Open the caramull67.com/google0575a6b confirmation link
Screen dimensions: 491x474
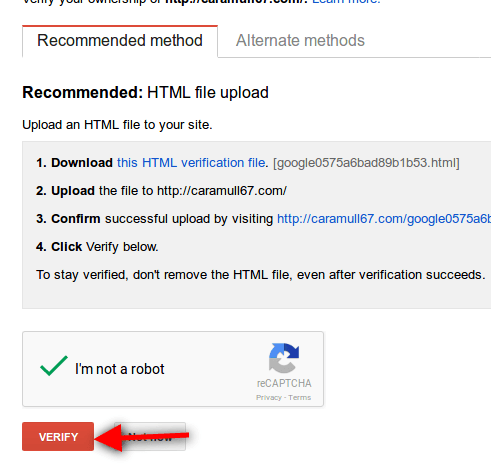pyautogui.click(x=384, y=219)
